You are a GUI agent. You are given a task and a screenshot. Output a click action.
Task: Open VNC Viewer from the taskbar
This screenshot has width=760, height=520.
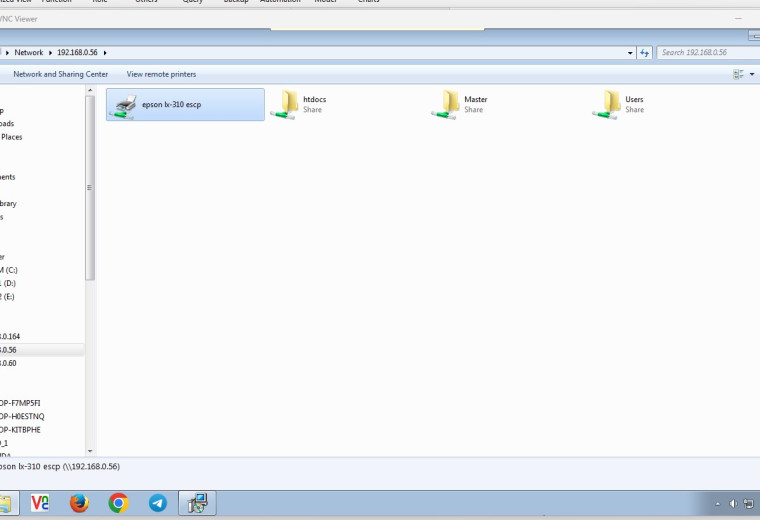[40, 503]
